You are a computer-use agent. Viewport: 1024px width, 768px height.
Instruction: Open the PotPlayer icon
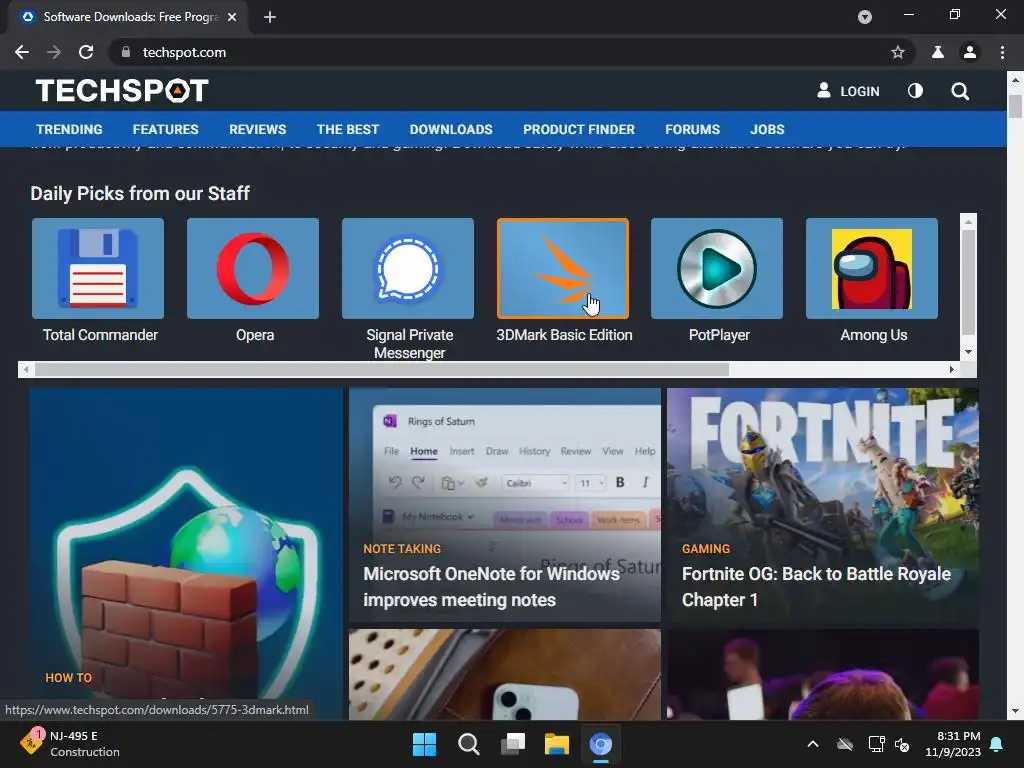click(717, 268)
